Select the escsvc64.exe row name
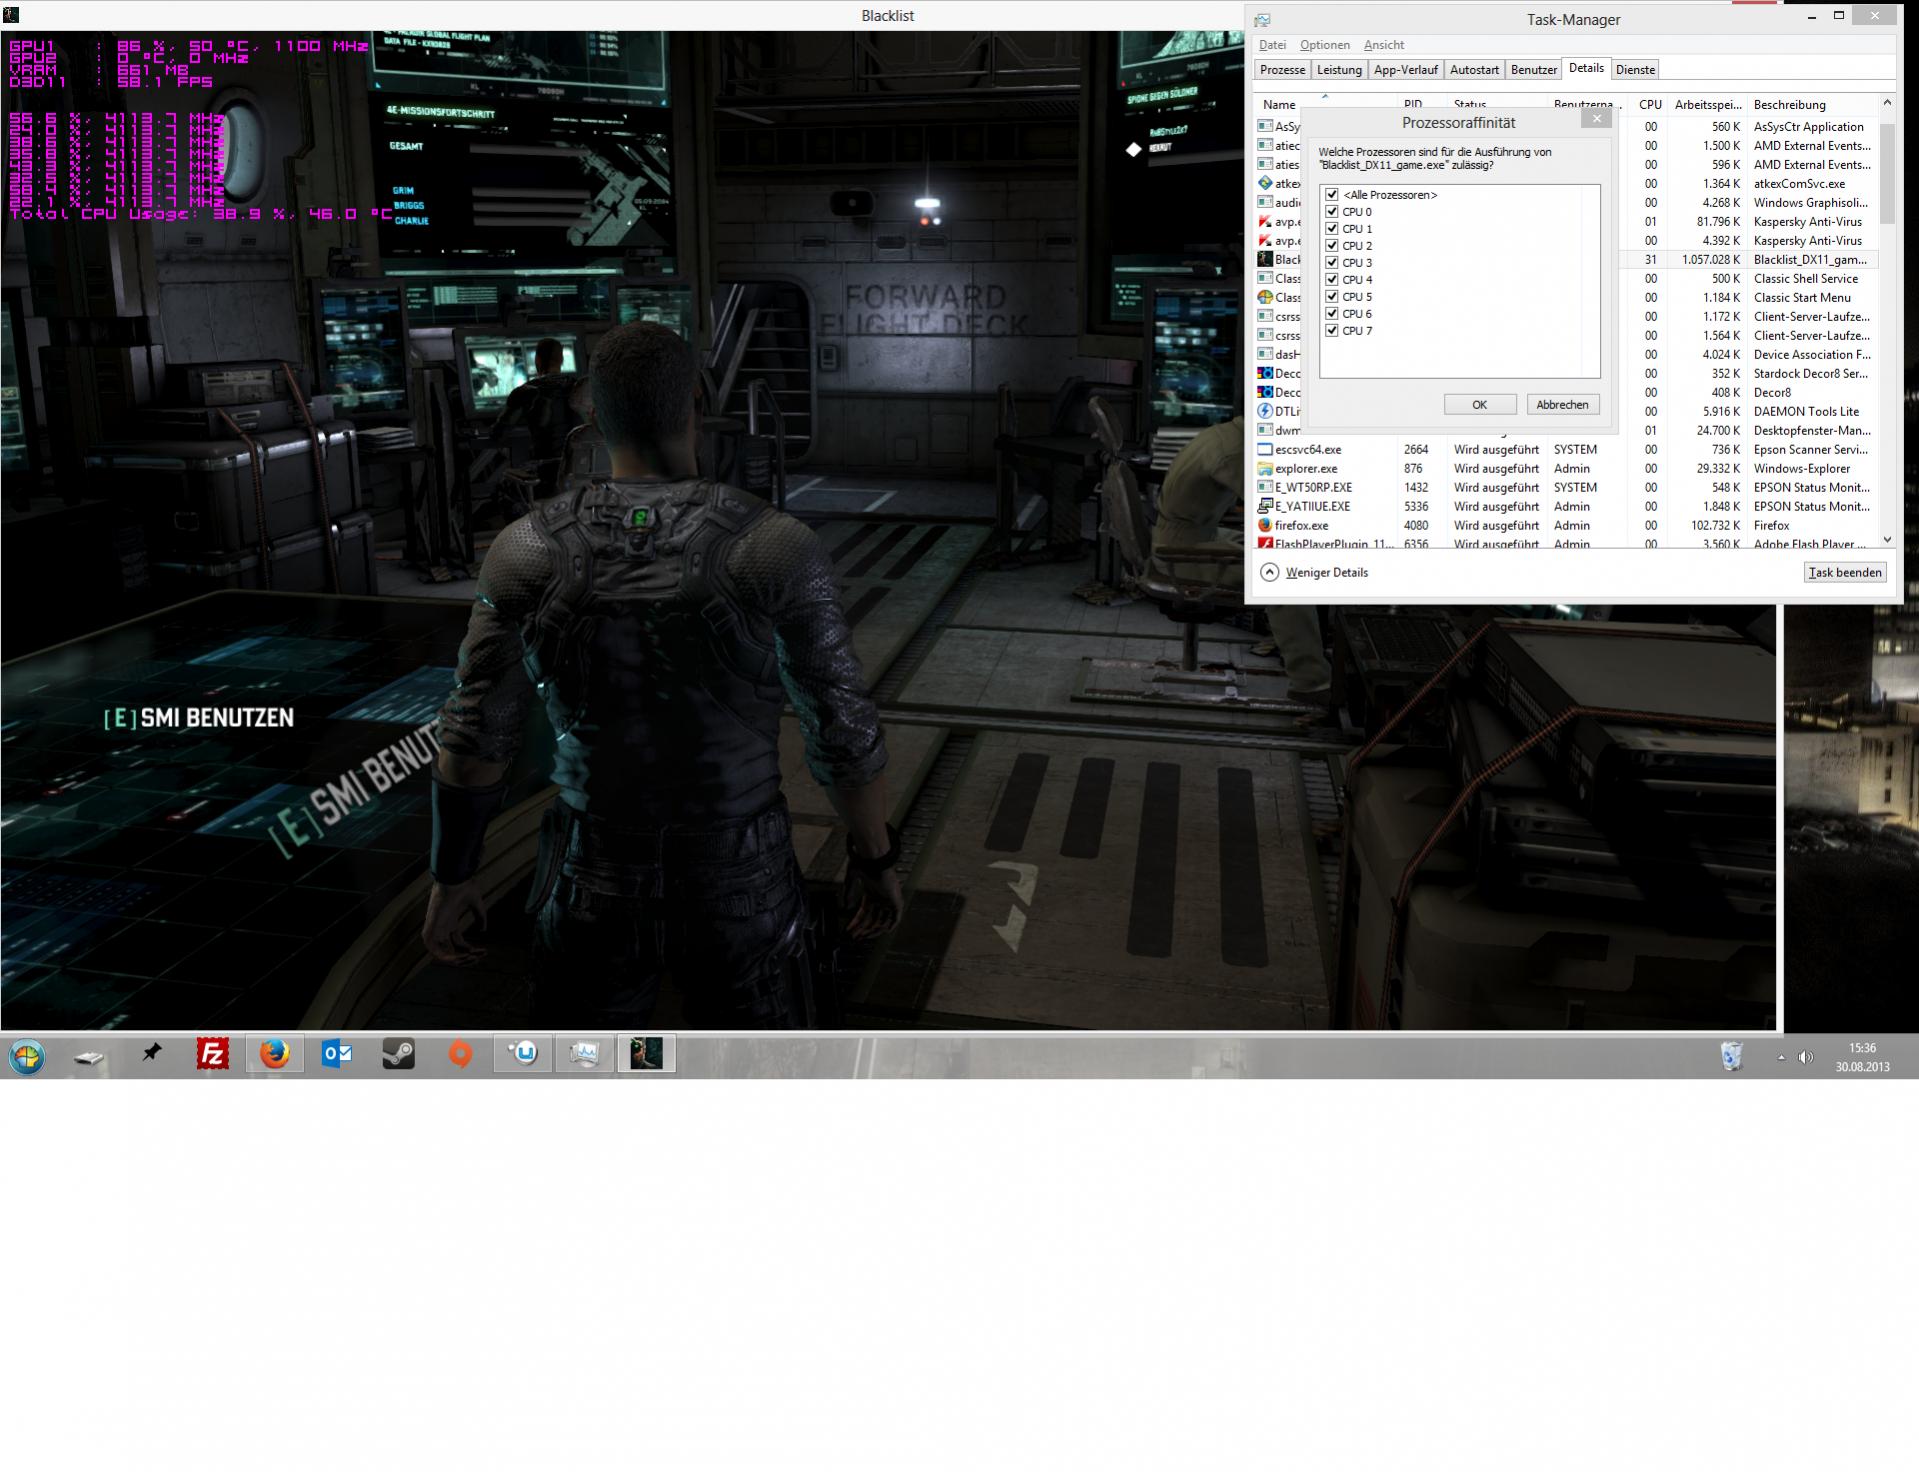The width and height of the screenshot is (1919, 1472). coord(1308,450)
